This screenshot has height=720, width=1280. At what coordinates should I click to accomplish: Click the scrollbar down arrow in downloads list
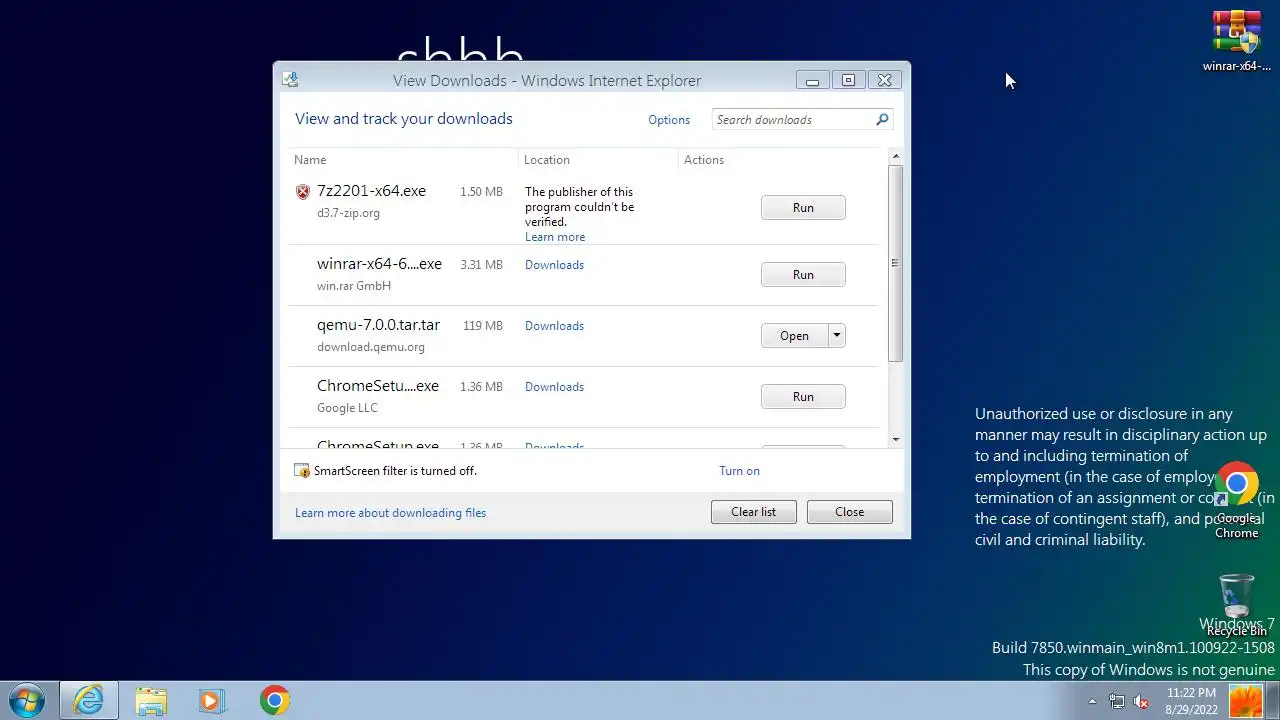point(895,439)
